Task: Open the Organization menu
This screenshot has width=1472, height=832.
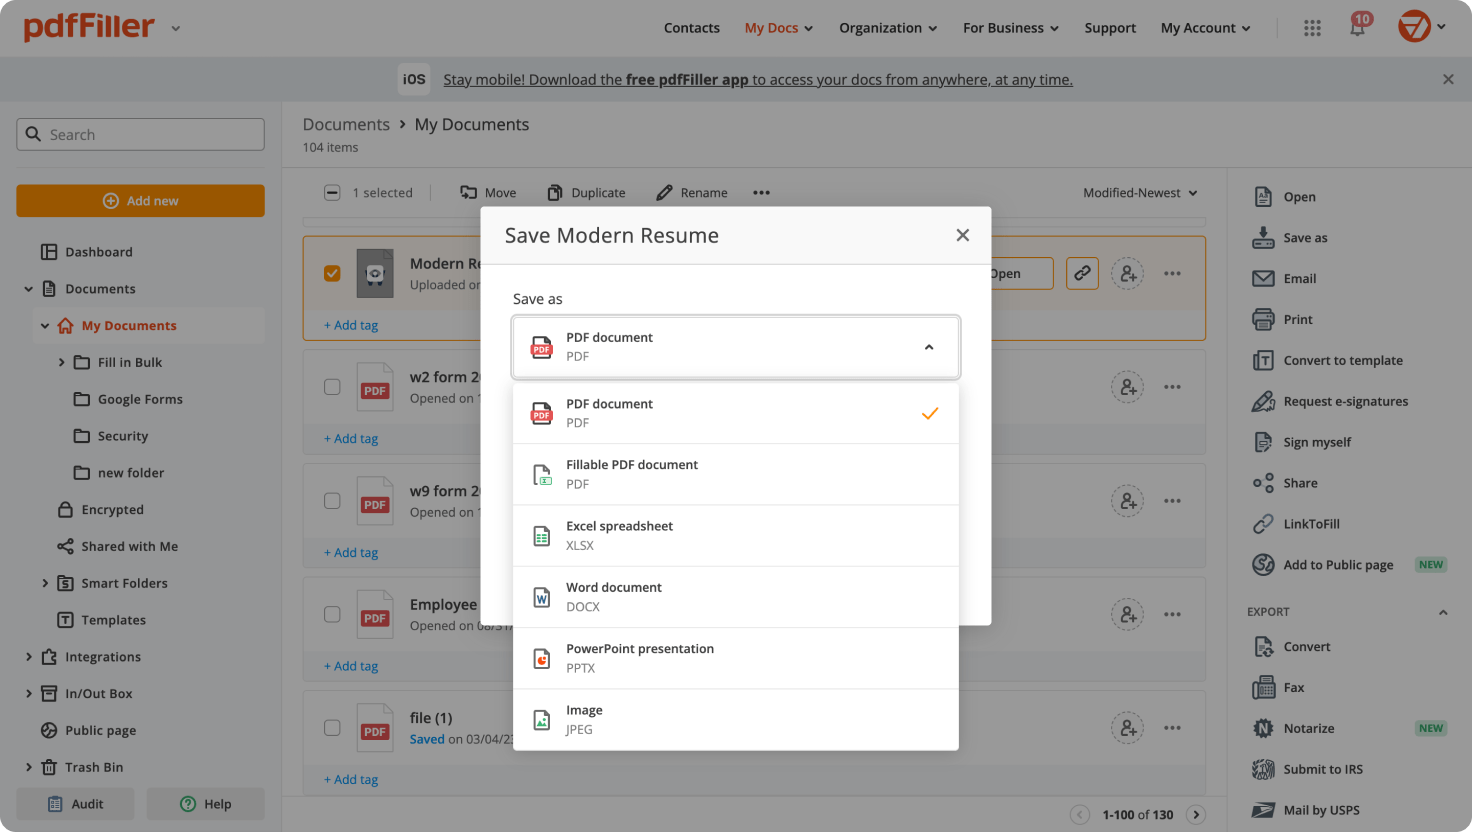Action: coord(887,28)
